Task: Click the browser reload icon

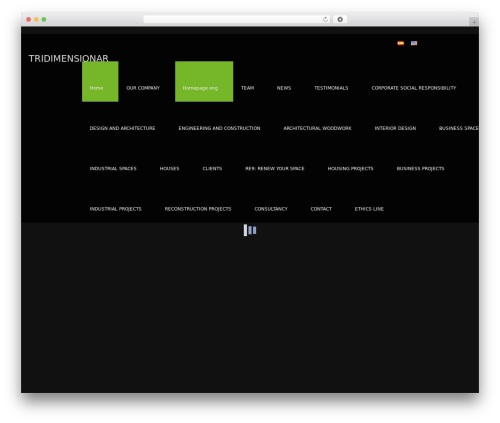Action: coord(325,19)
